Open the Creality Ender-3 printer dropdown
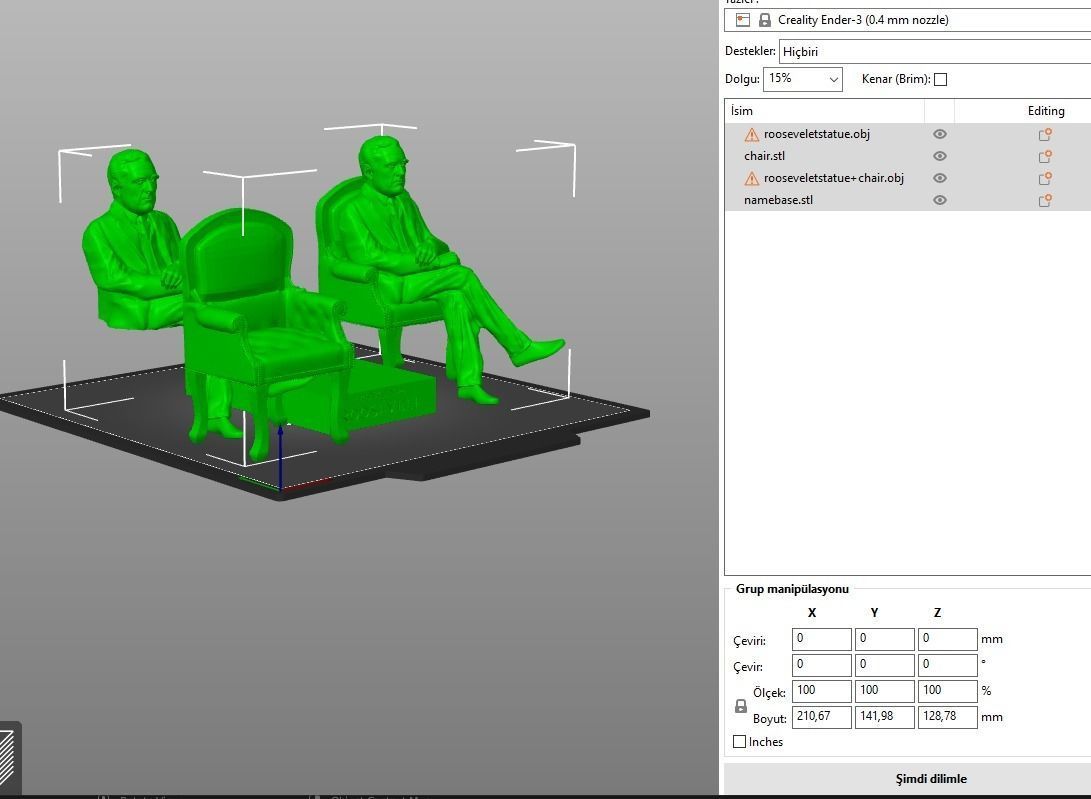Viewport: 1091px width, 799px height. (907, 20)
